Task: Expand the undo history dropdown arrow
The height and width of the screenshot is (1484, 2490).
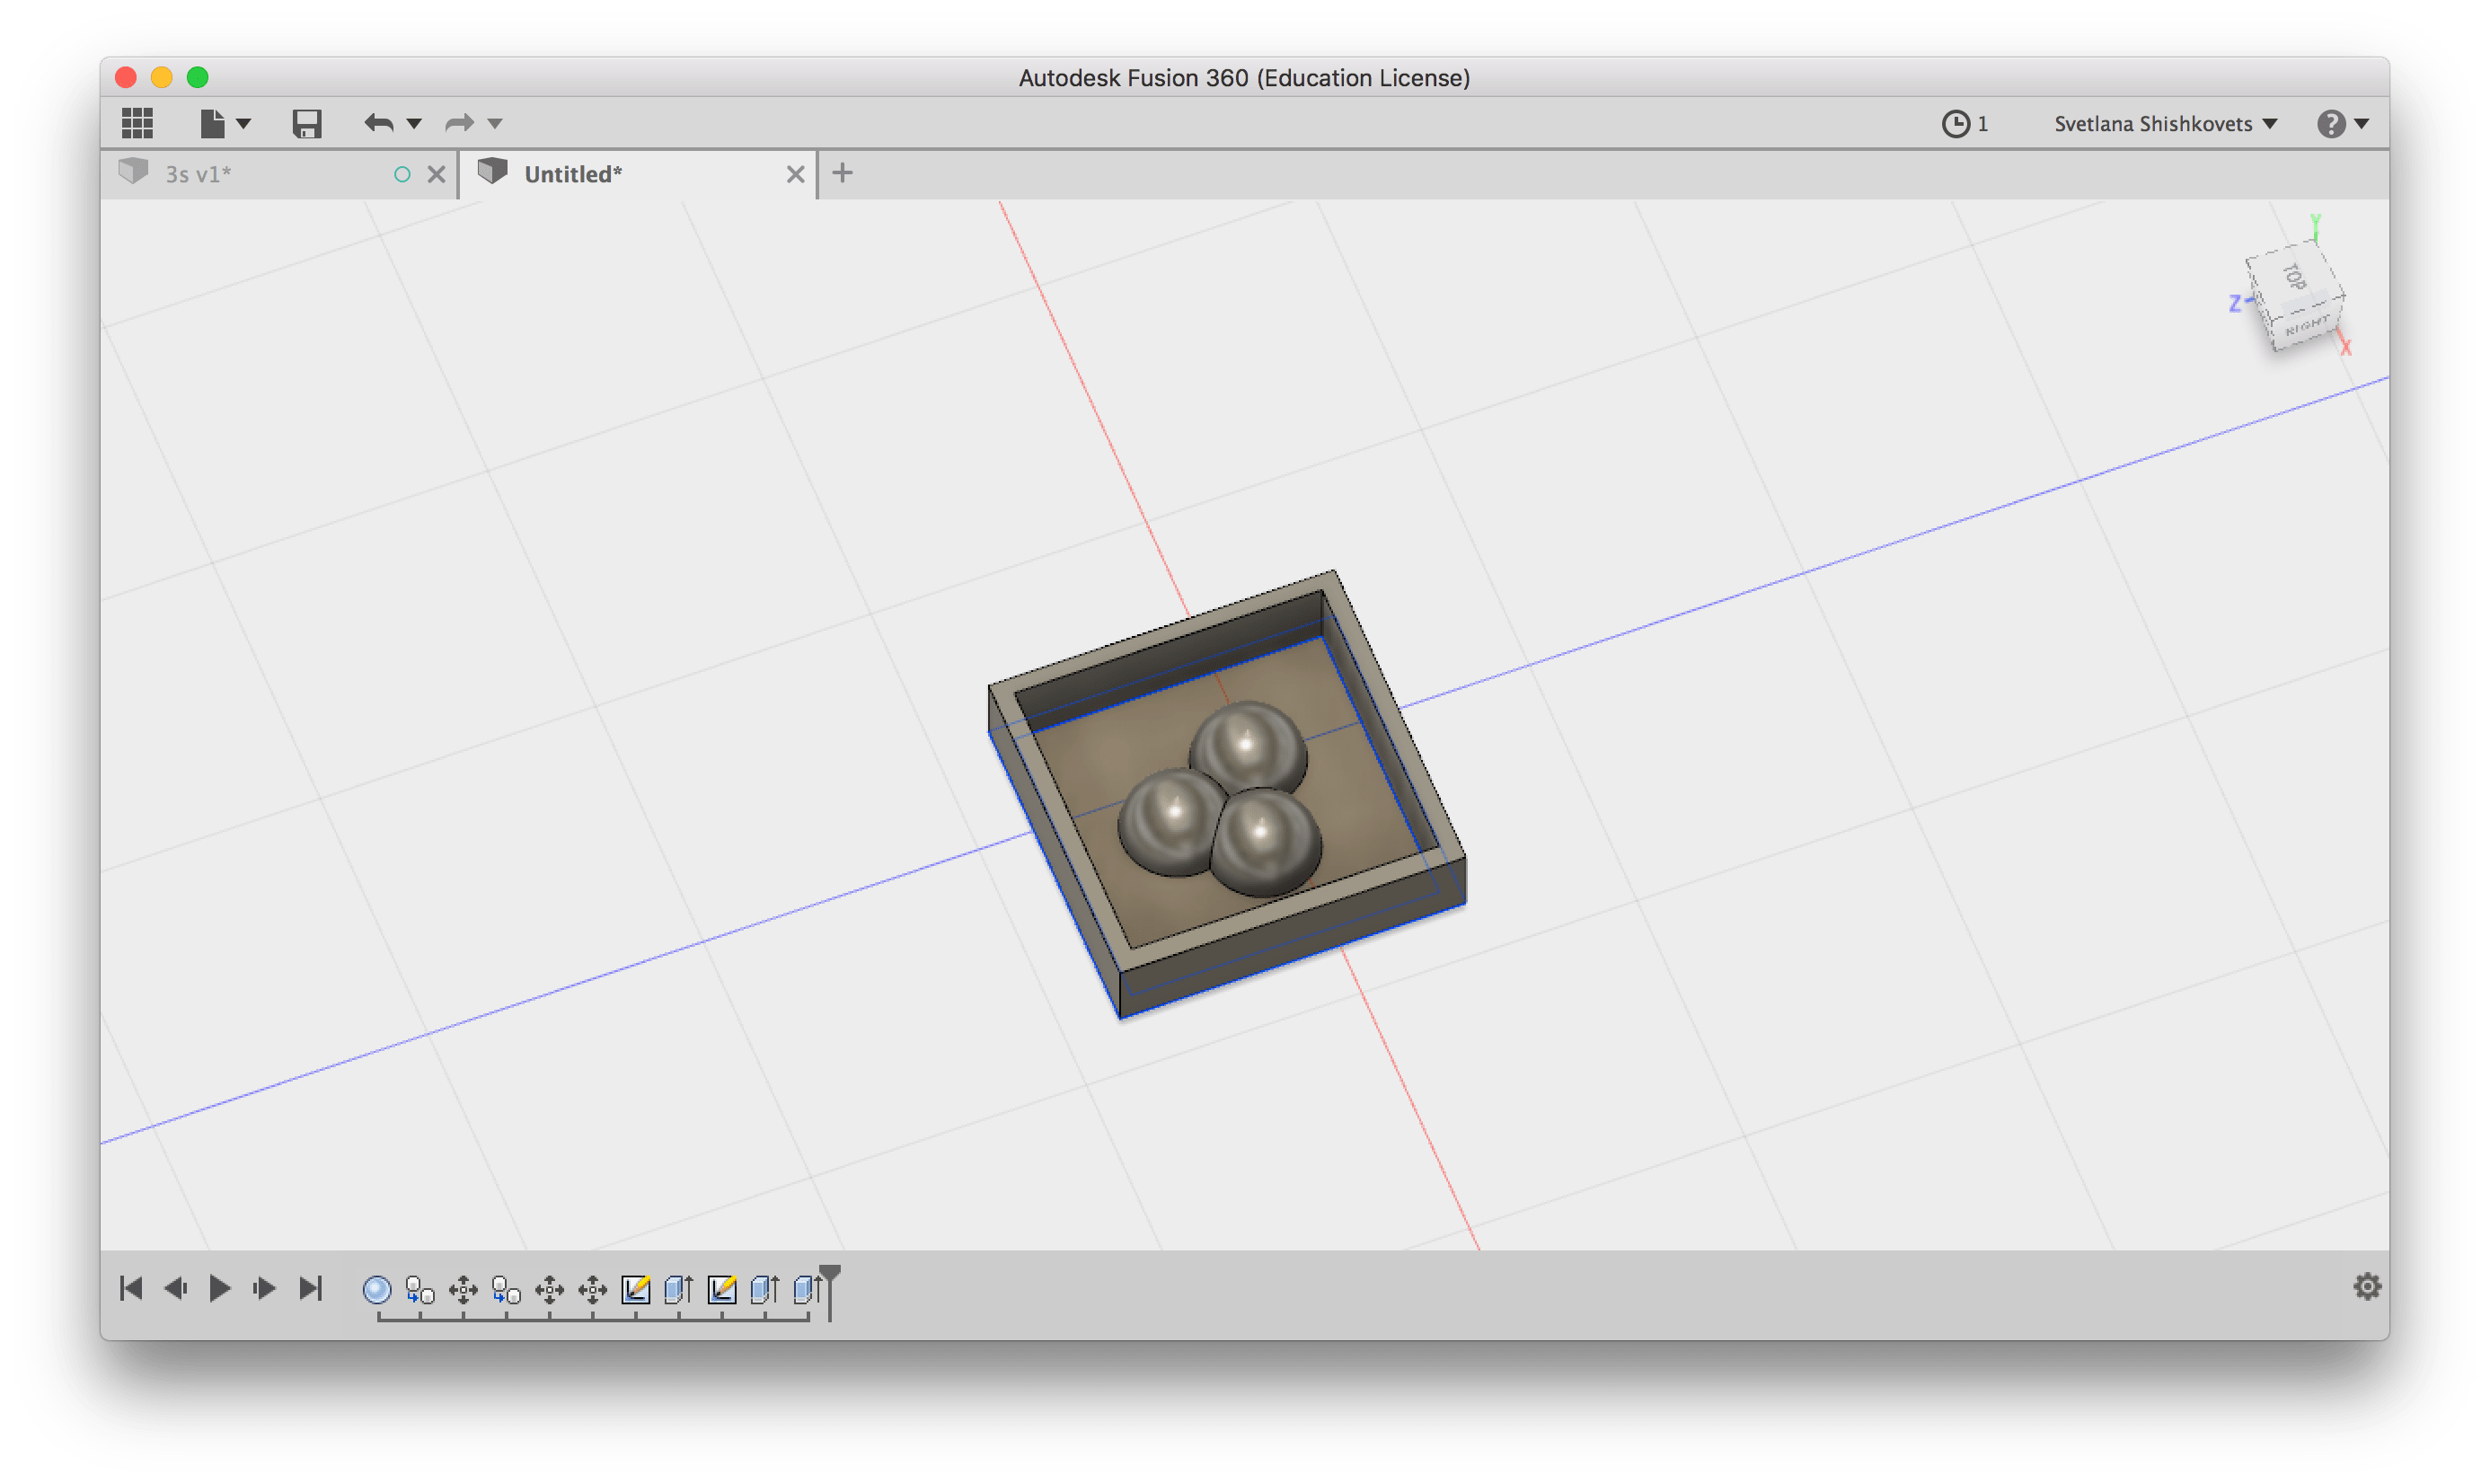Action: pos(414,124)
